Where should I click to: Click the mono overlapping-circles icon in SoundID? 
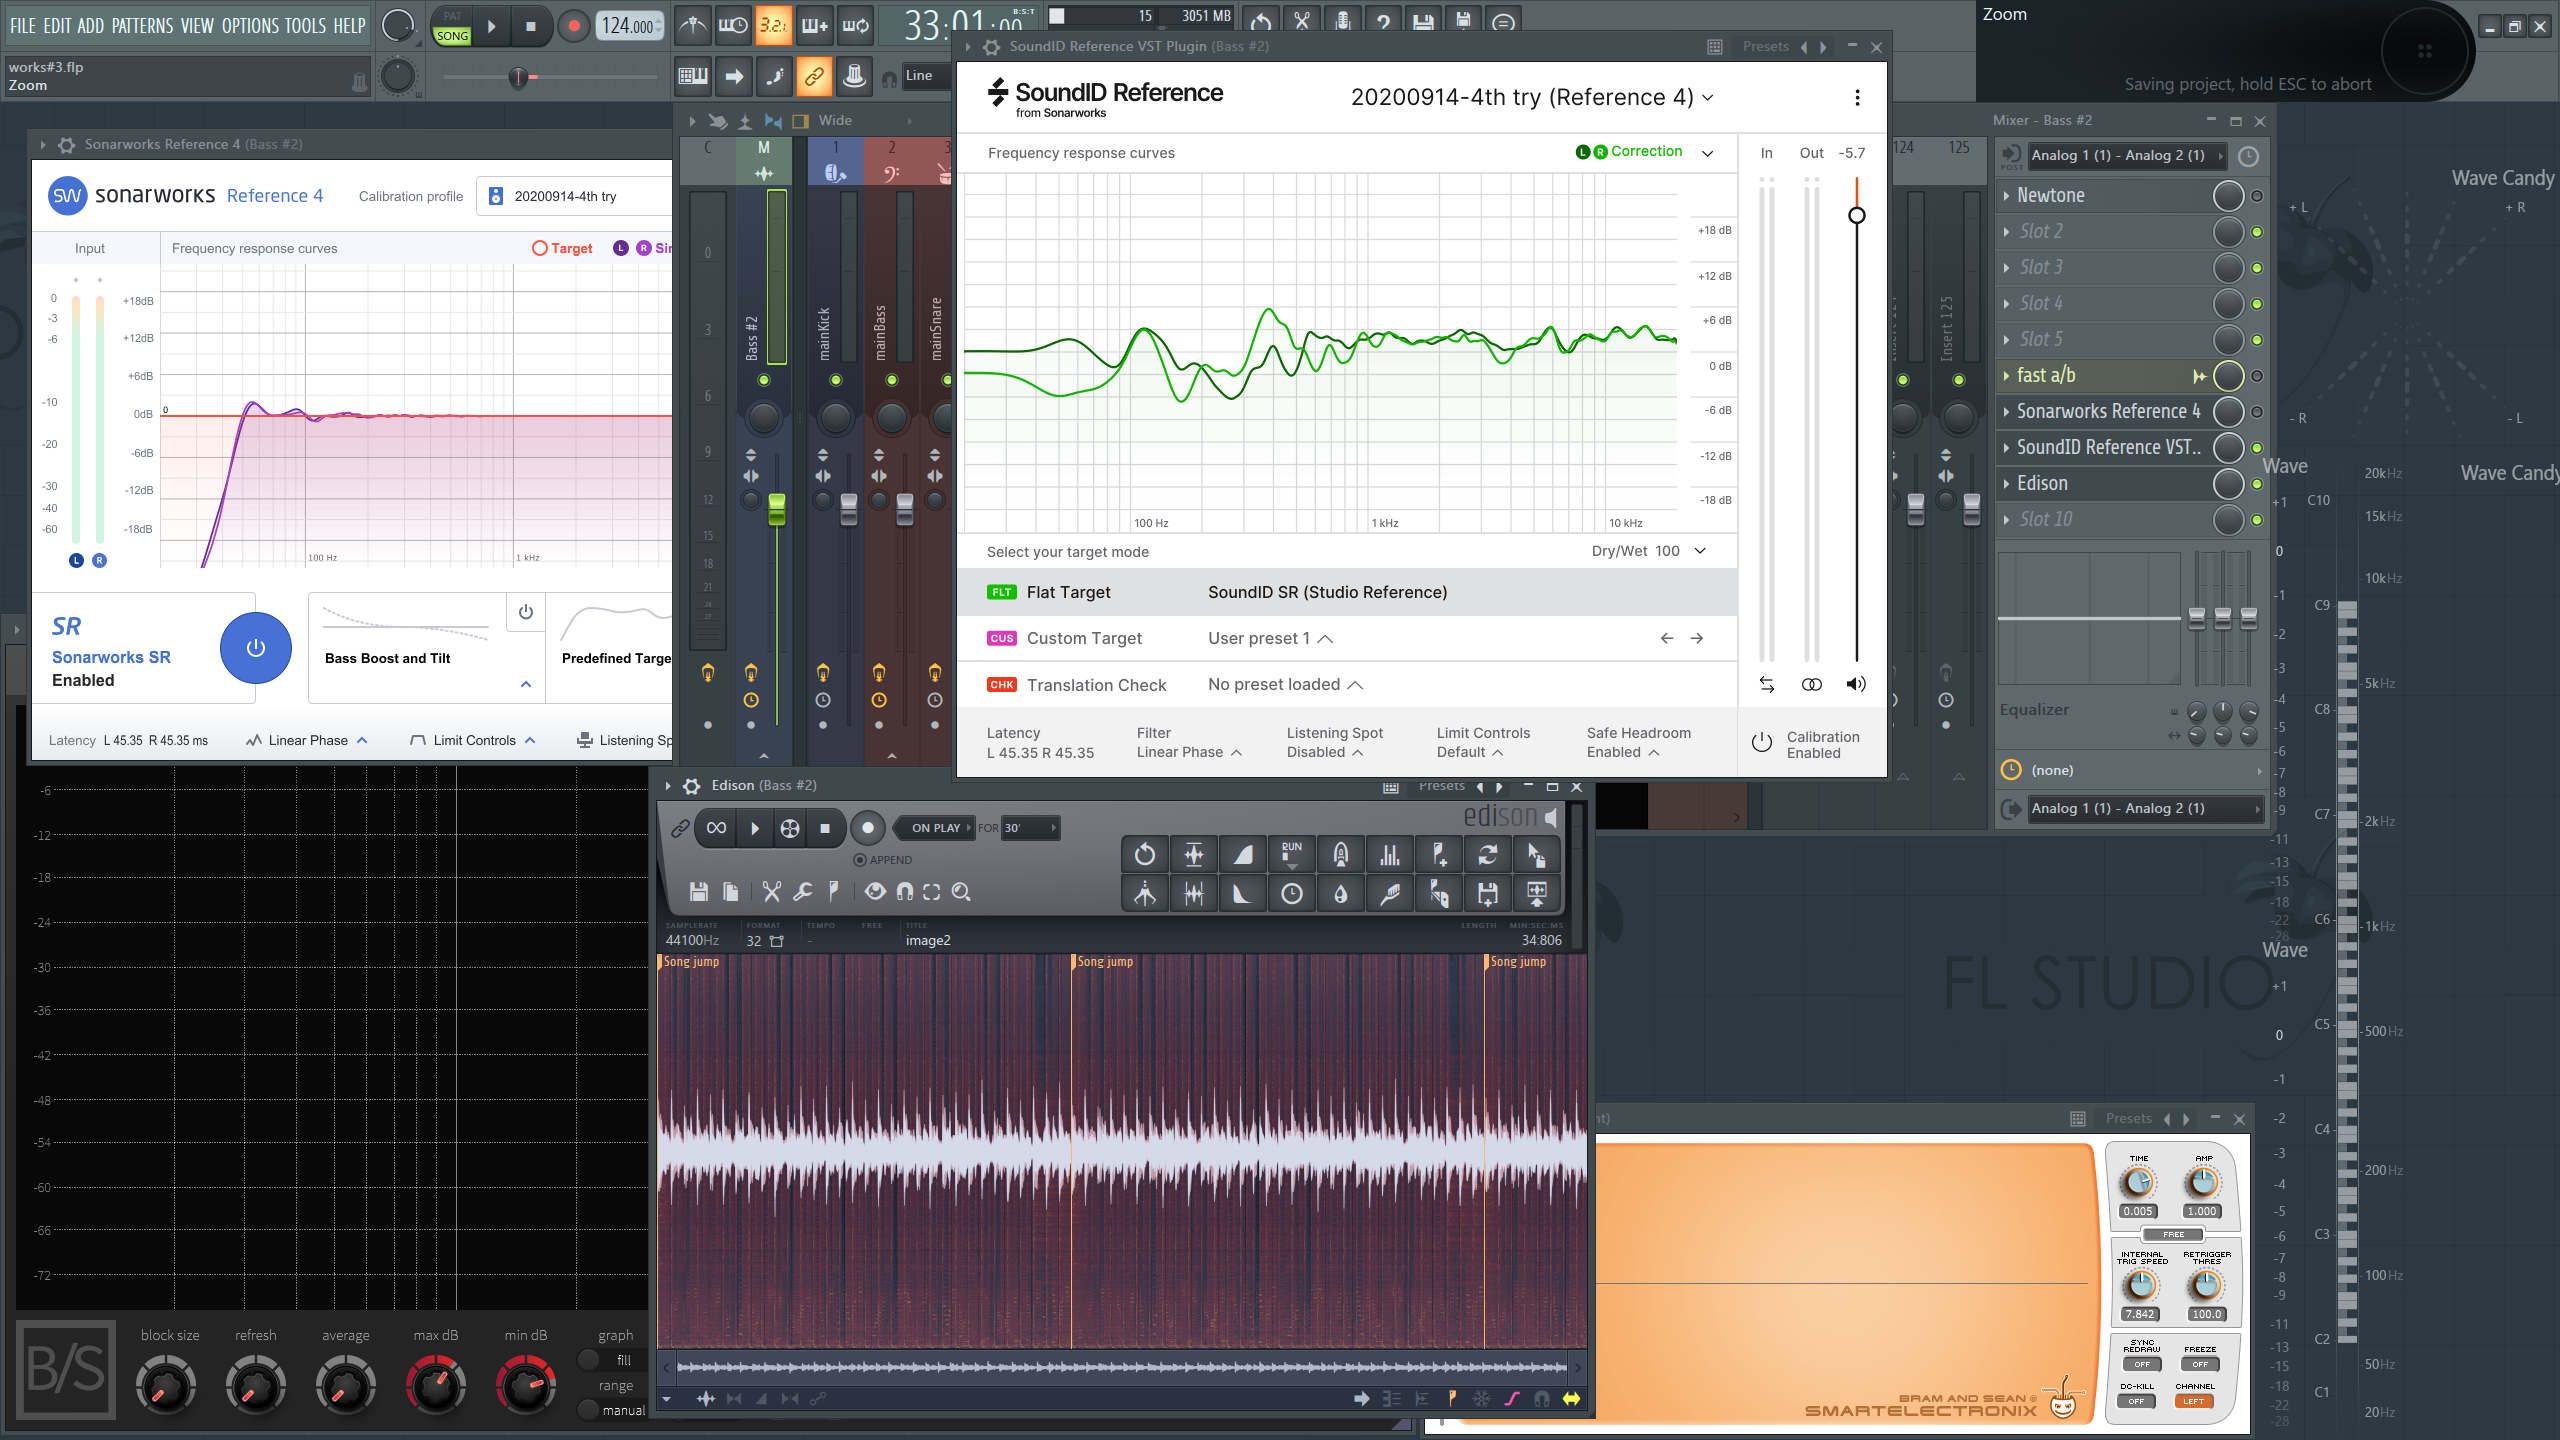[x=1811, y=685]
